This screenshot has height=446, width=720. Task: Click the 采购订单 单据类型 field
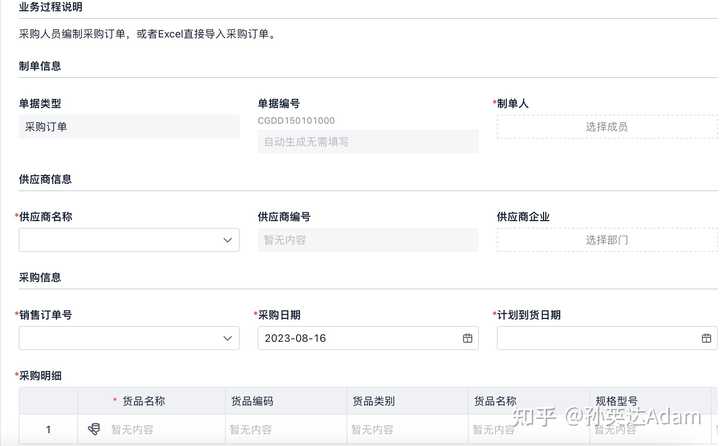(129, 126)
